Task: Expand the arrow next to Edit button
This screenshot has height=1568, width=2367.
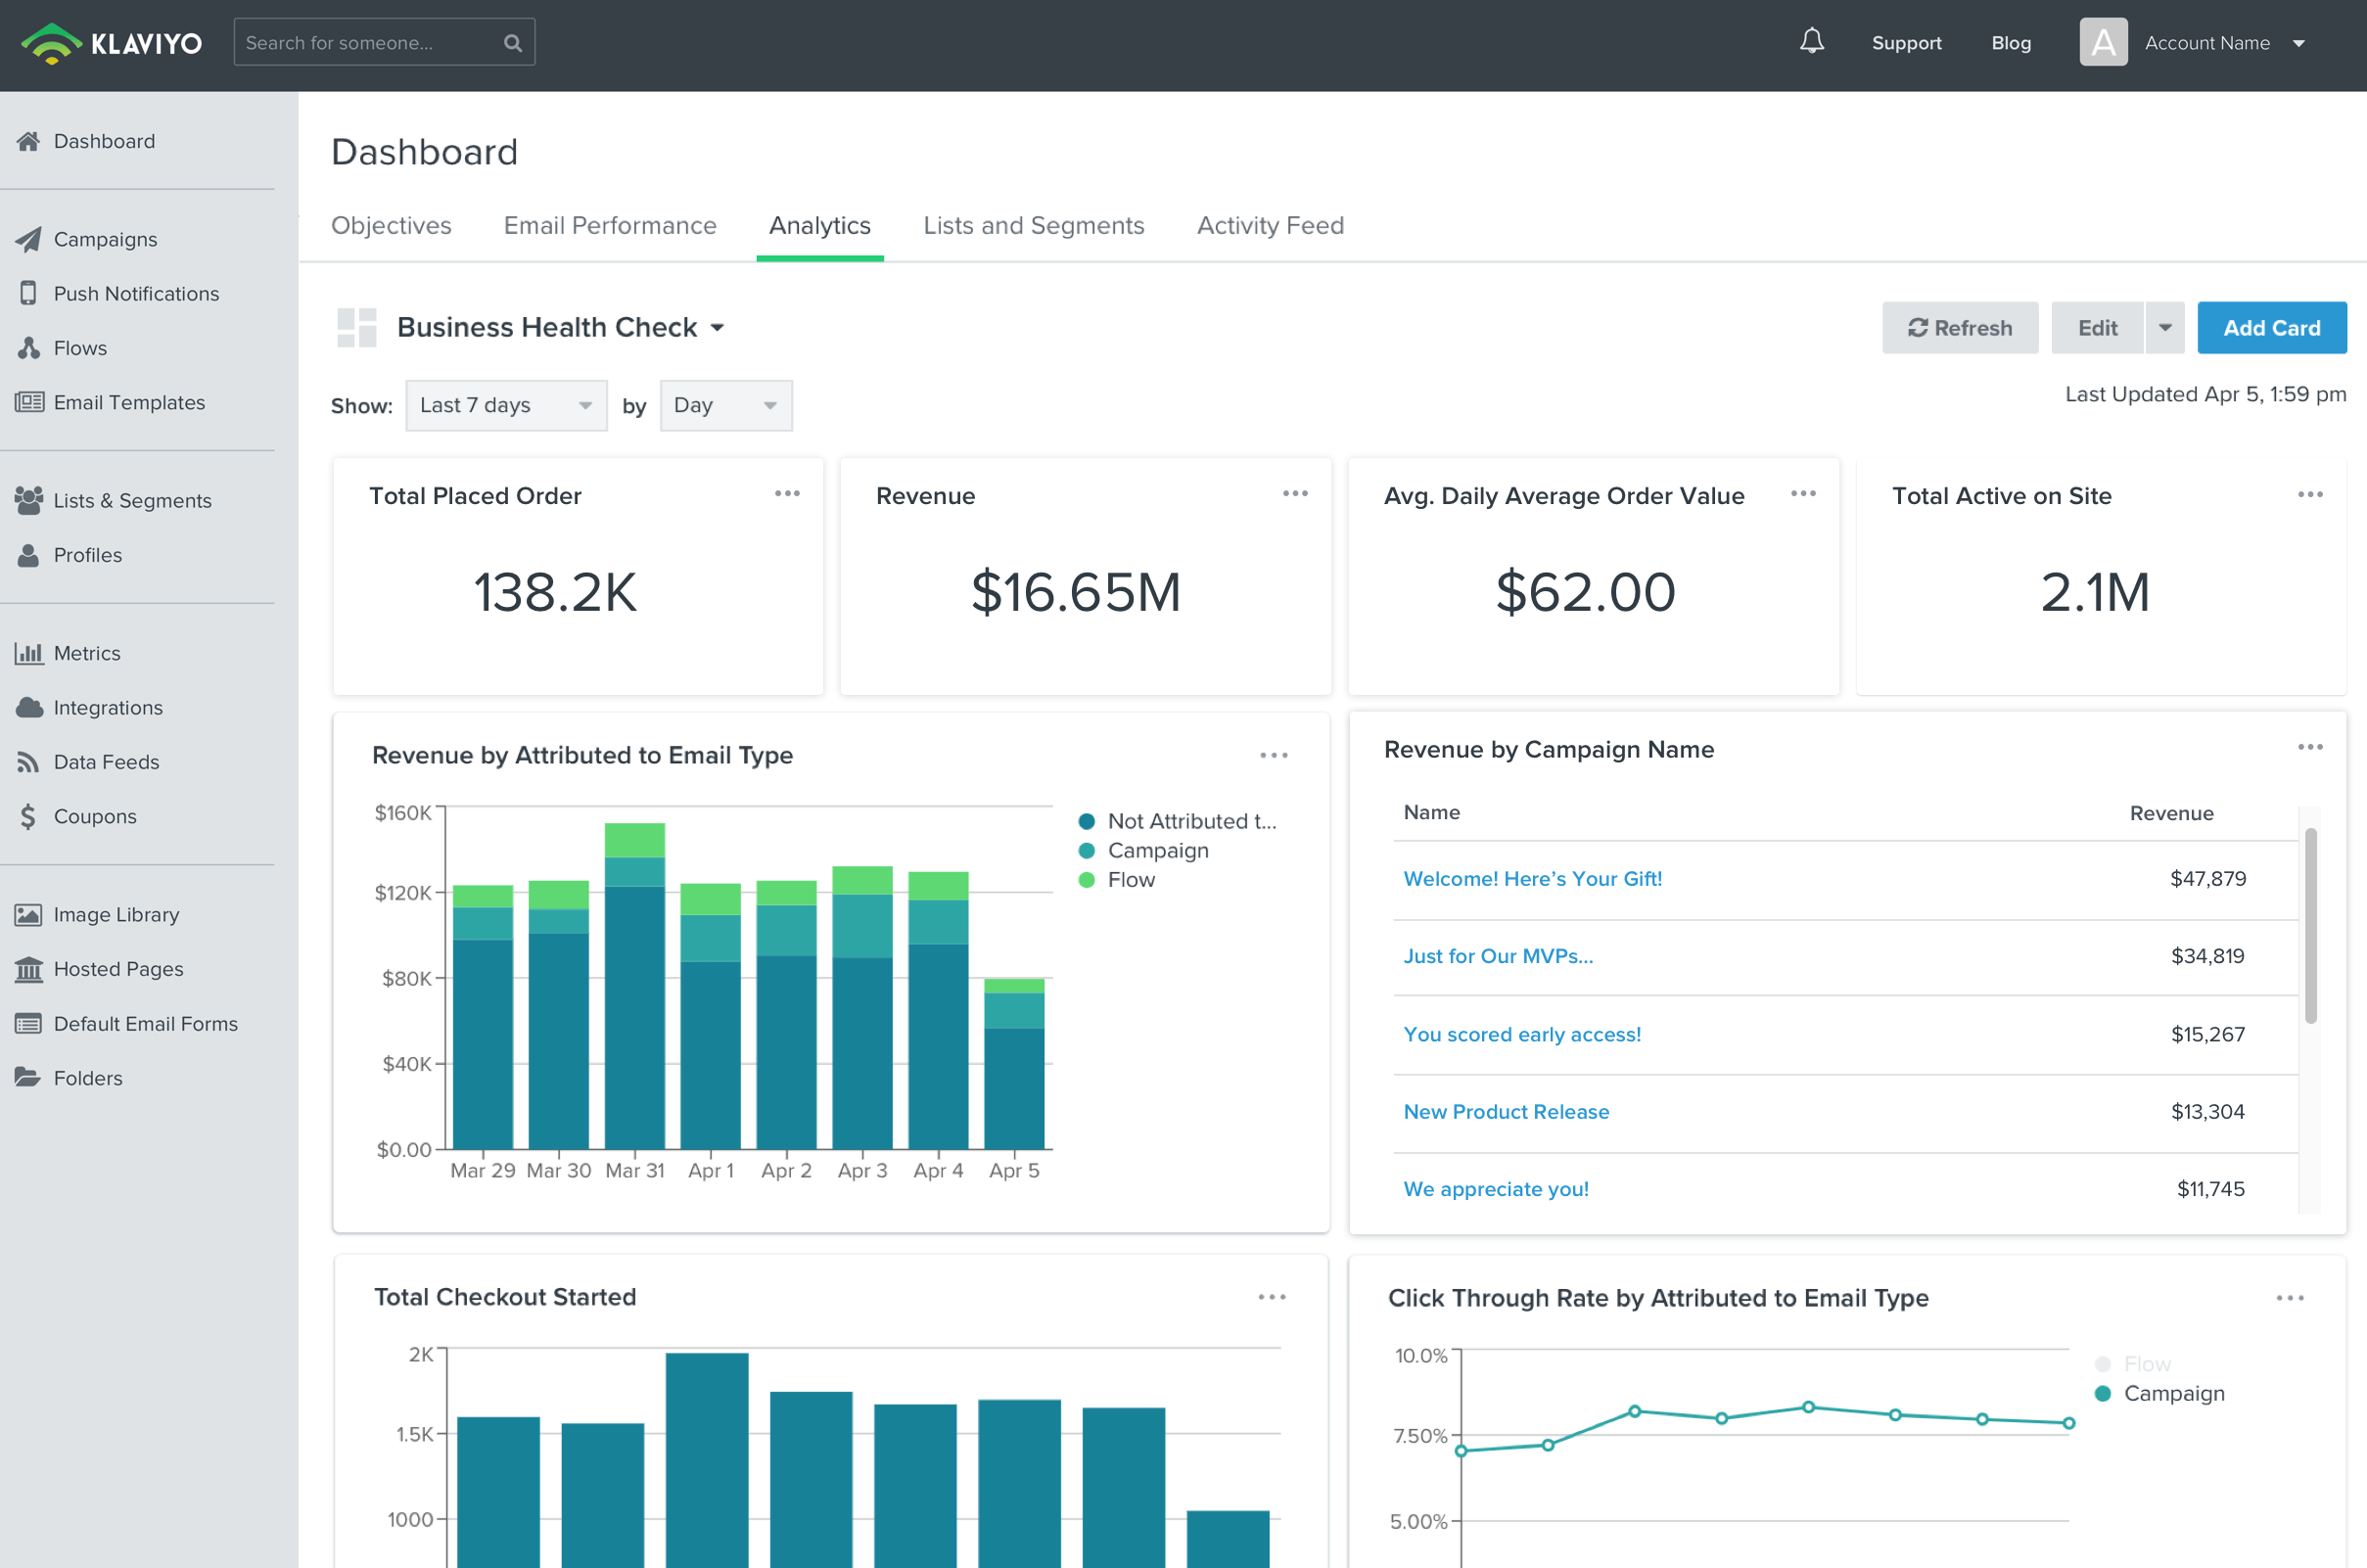Action: tap(2164, 328)
